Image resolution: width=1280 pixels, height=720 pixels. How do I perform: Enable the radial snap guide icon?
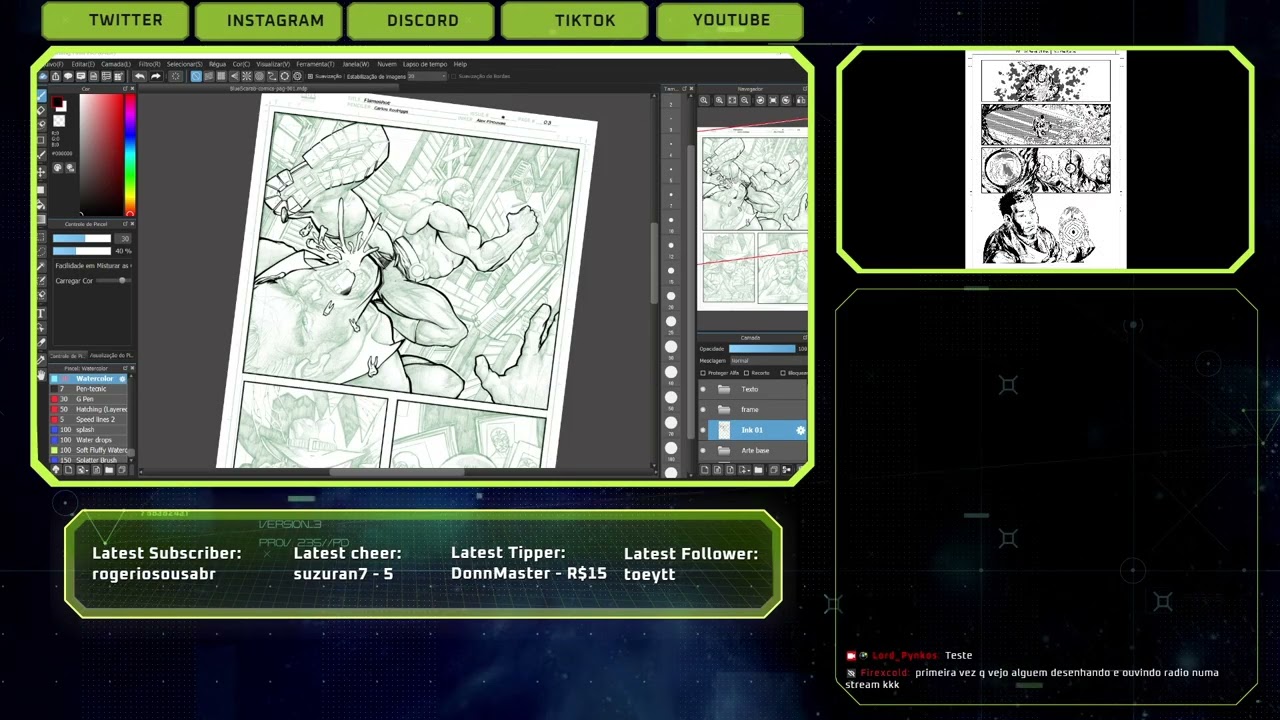pos(246,76)
